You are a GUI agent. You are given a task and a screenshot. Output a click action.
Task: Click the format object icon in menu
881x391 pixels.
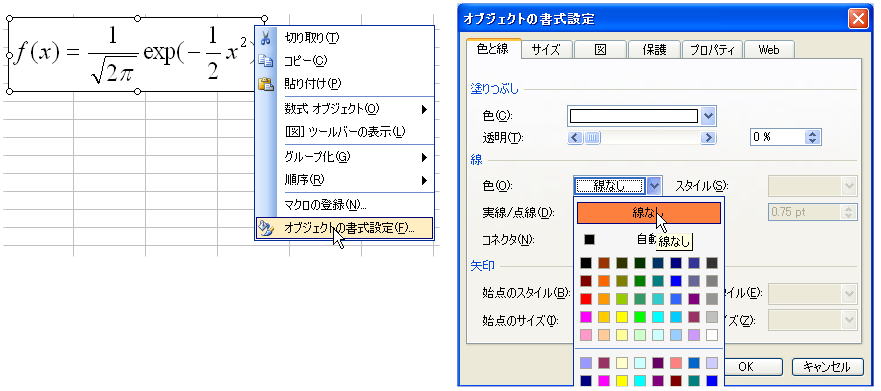[x=266, y=228]
